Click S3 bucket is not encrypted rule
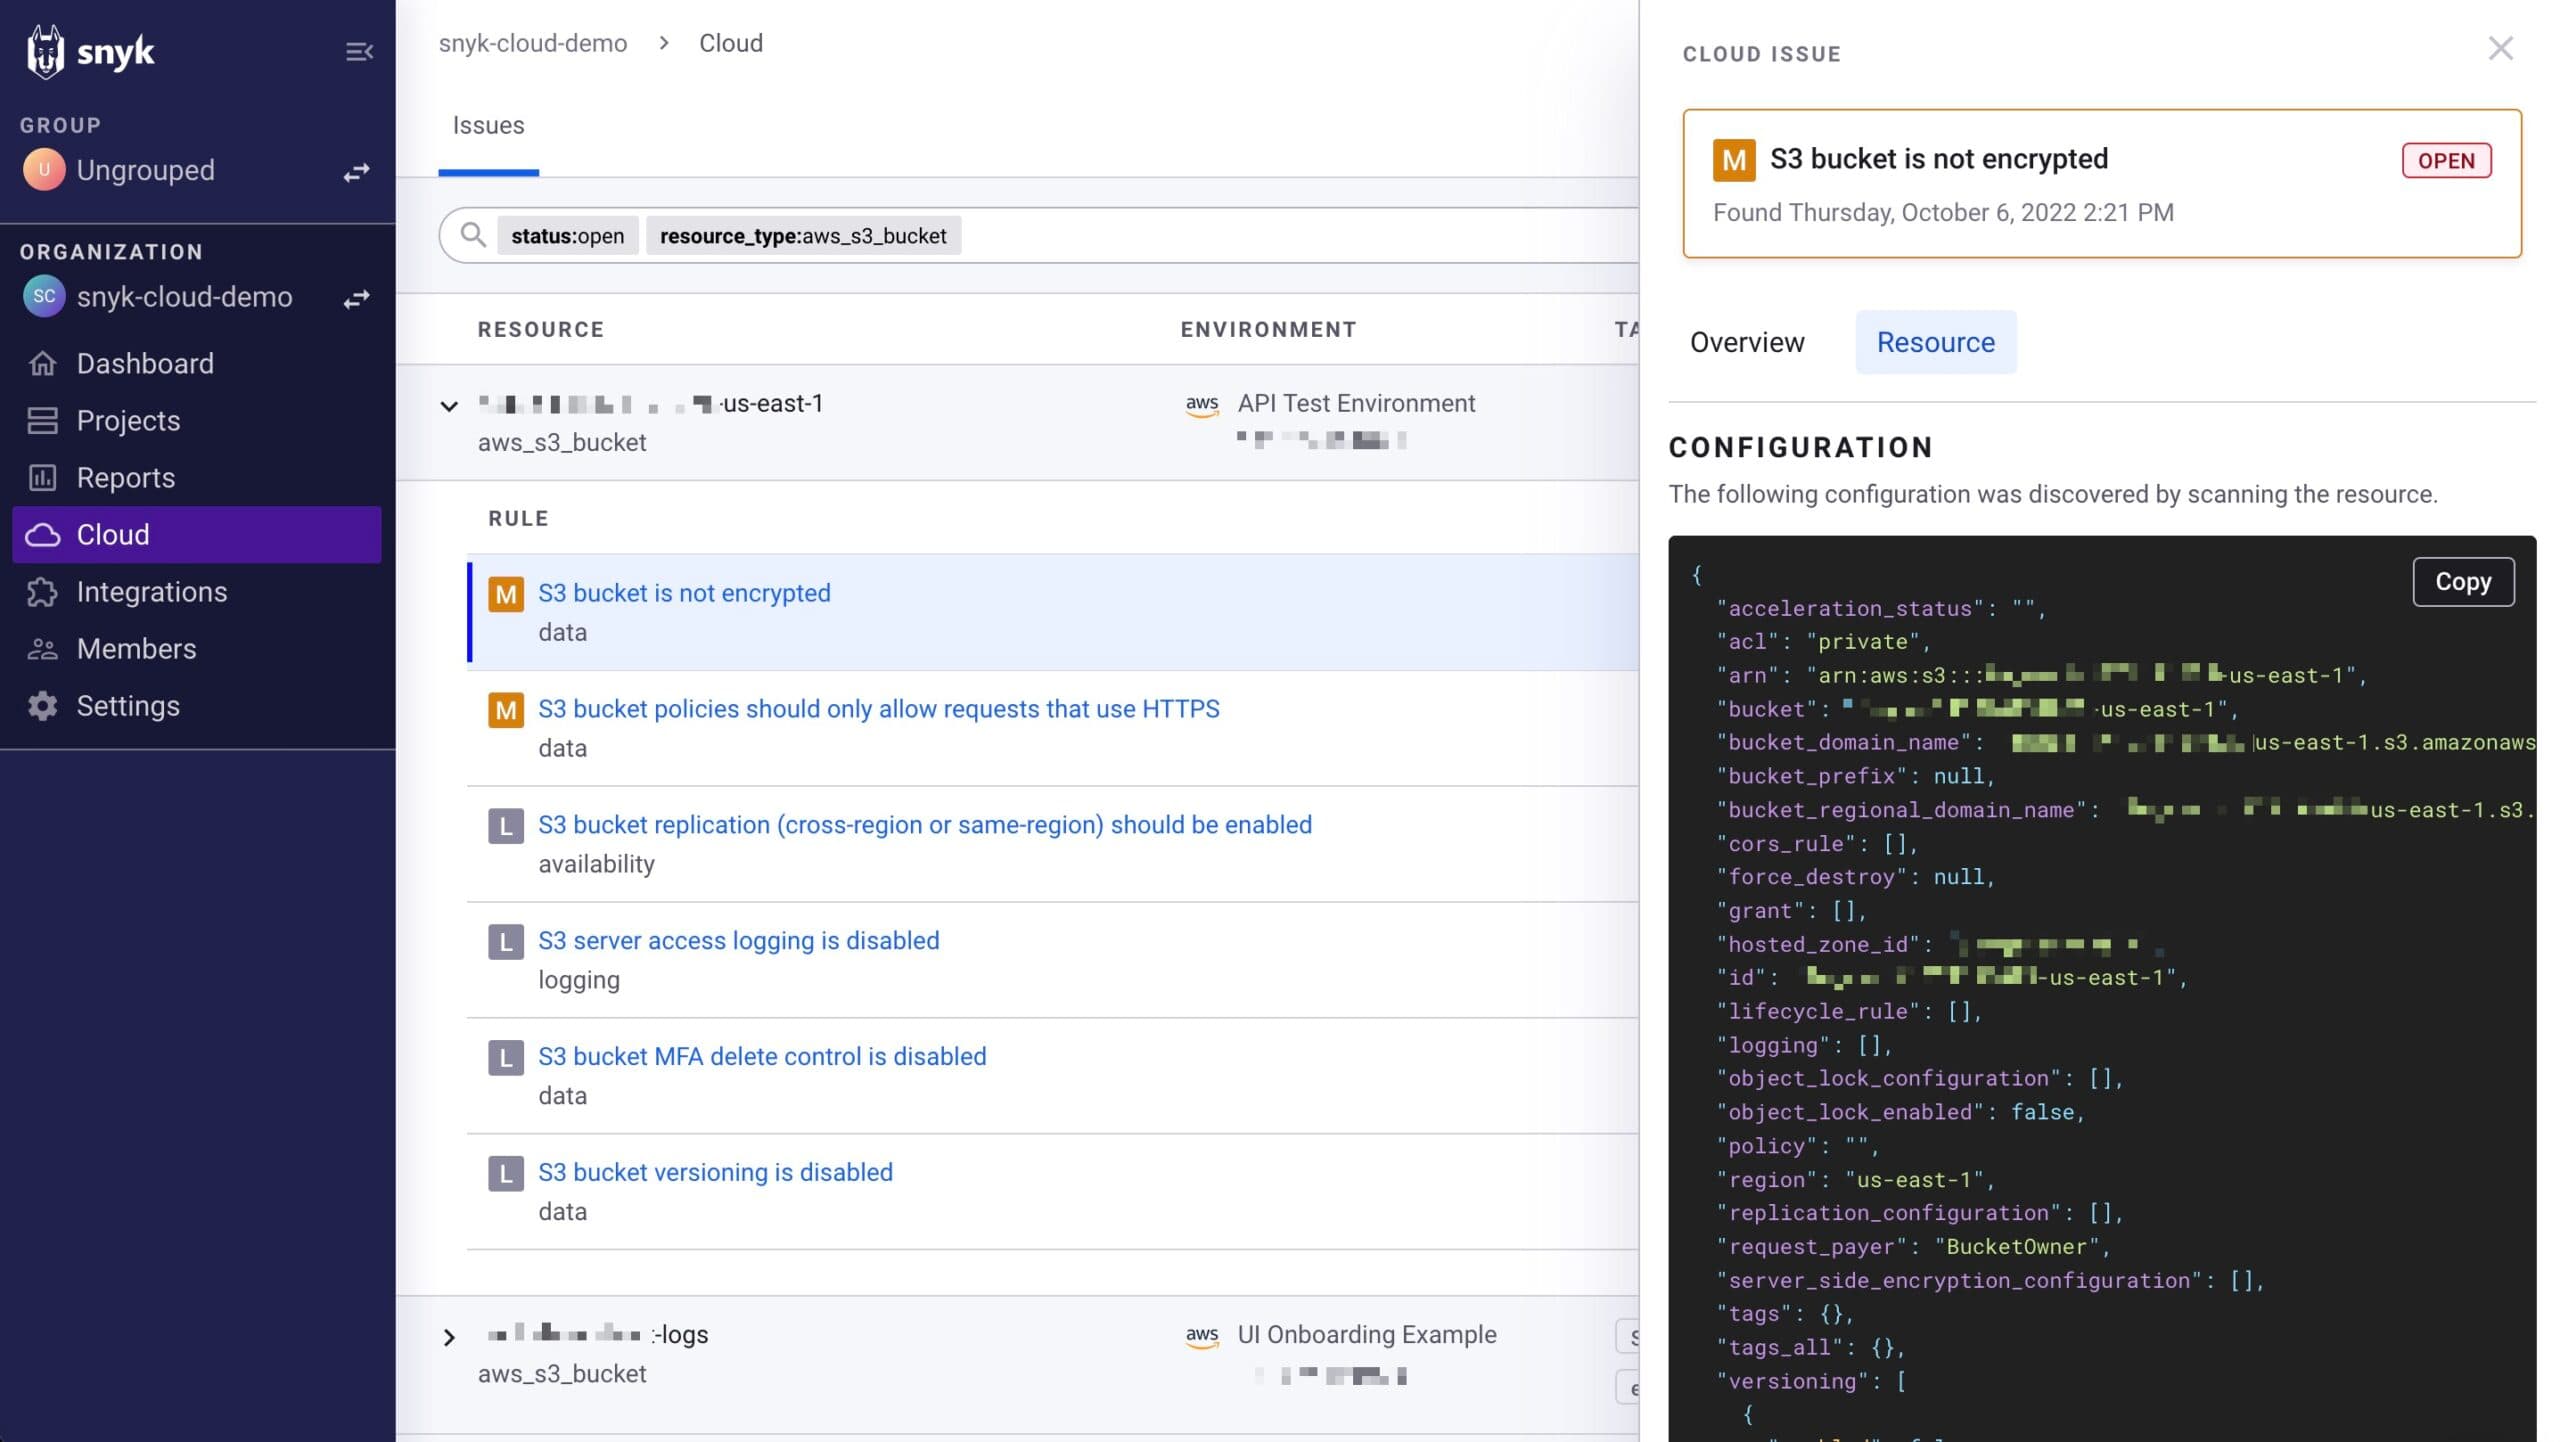This screenshot has width=2560, height=1442. pos(684,591)
